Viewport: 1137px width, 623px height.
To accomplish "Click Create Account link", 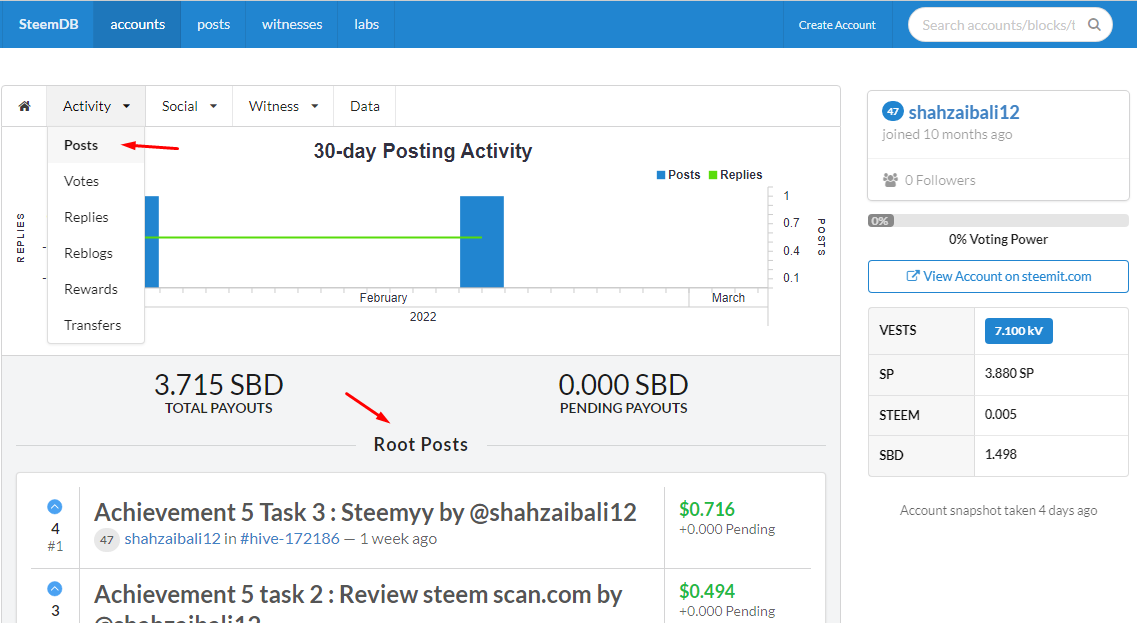I will (837, 25).
